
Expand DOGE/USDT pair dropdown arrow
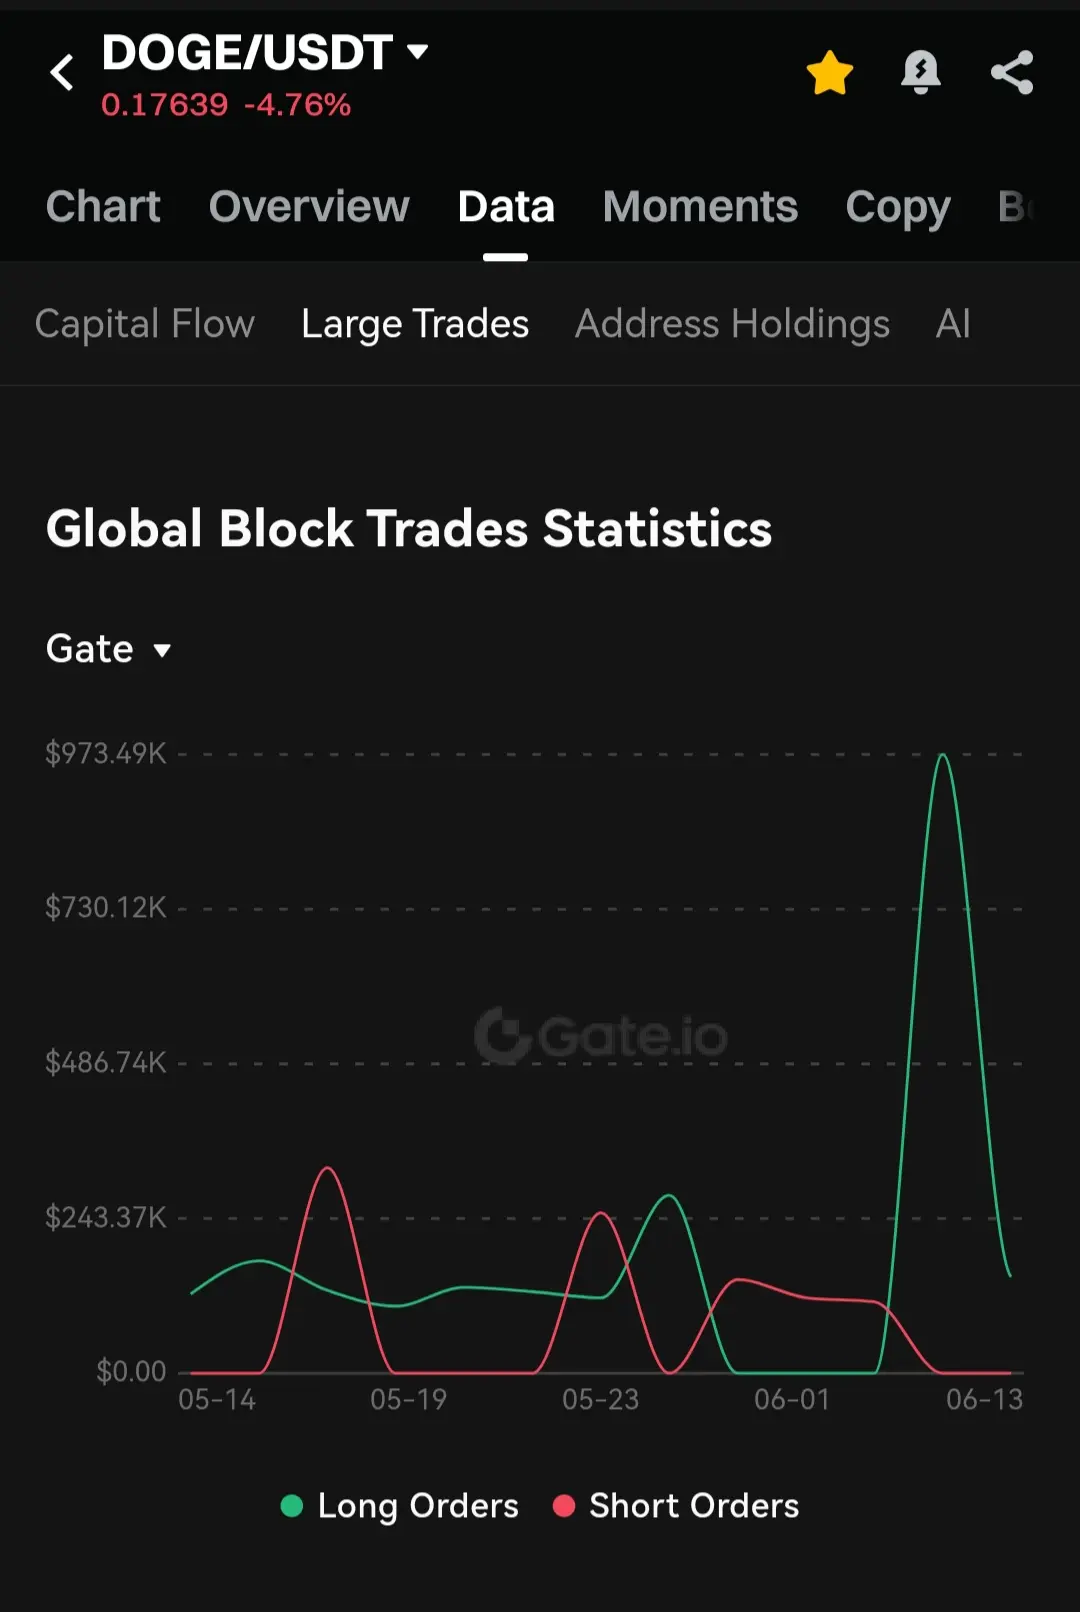pyautogui.click(x=418, y=51)
